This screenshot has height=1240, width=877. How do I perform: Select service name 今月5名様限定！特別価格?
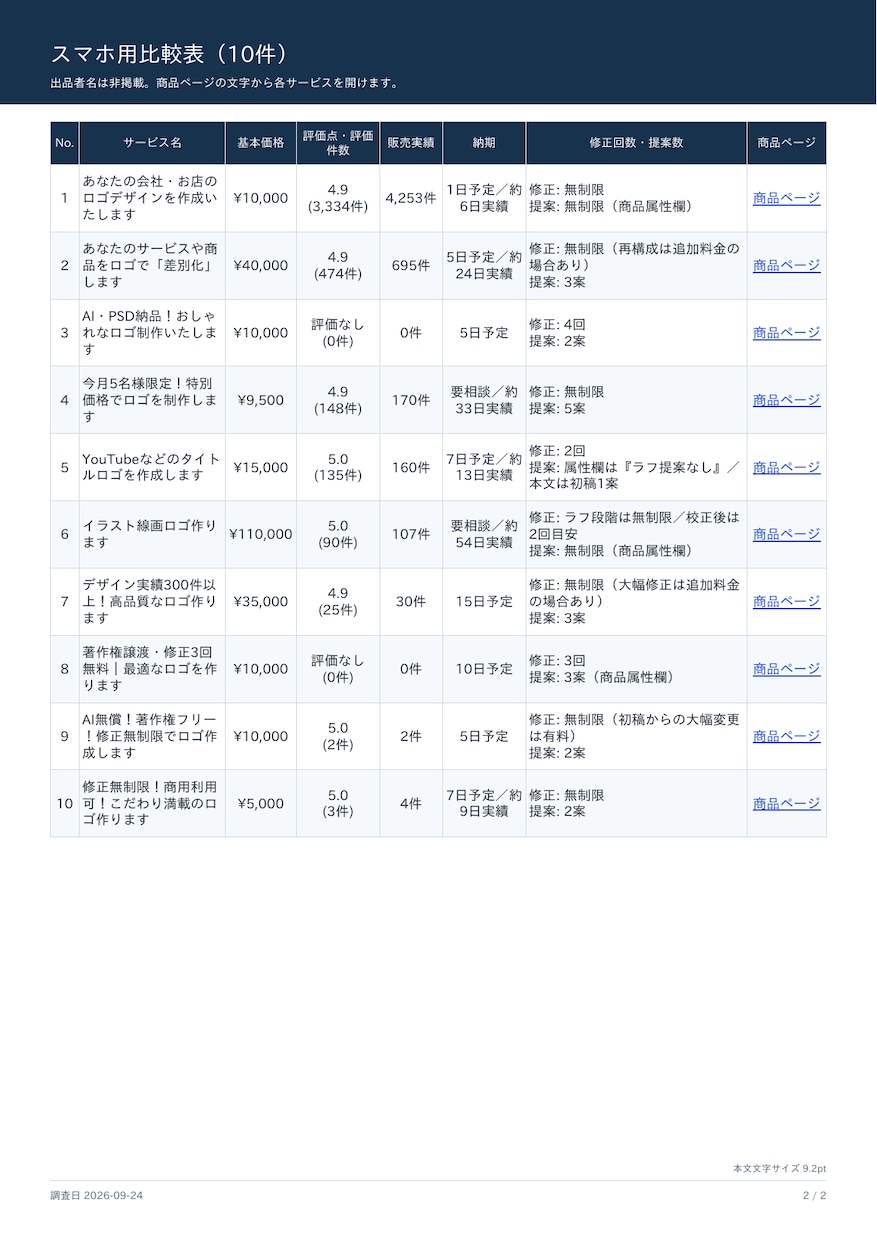point(150,400)
